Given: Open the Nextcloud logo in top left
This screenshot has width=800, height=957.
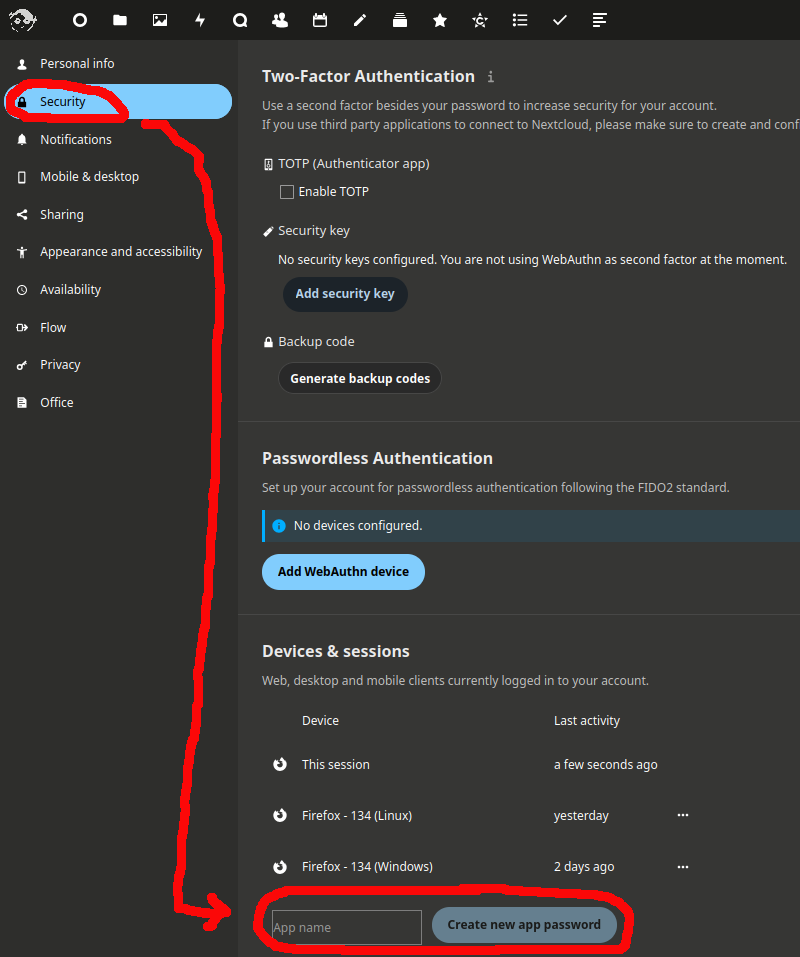Looking at the screenshot, I should (x=22, y=20).
